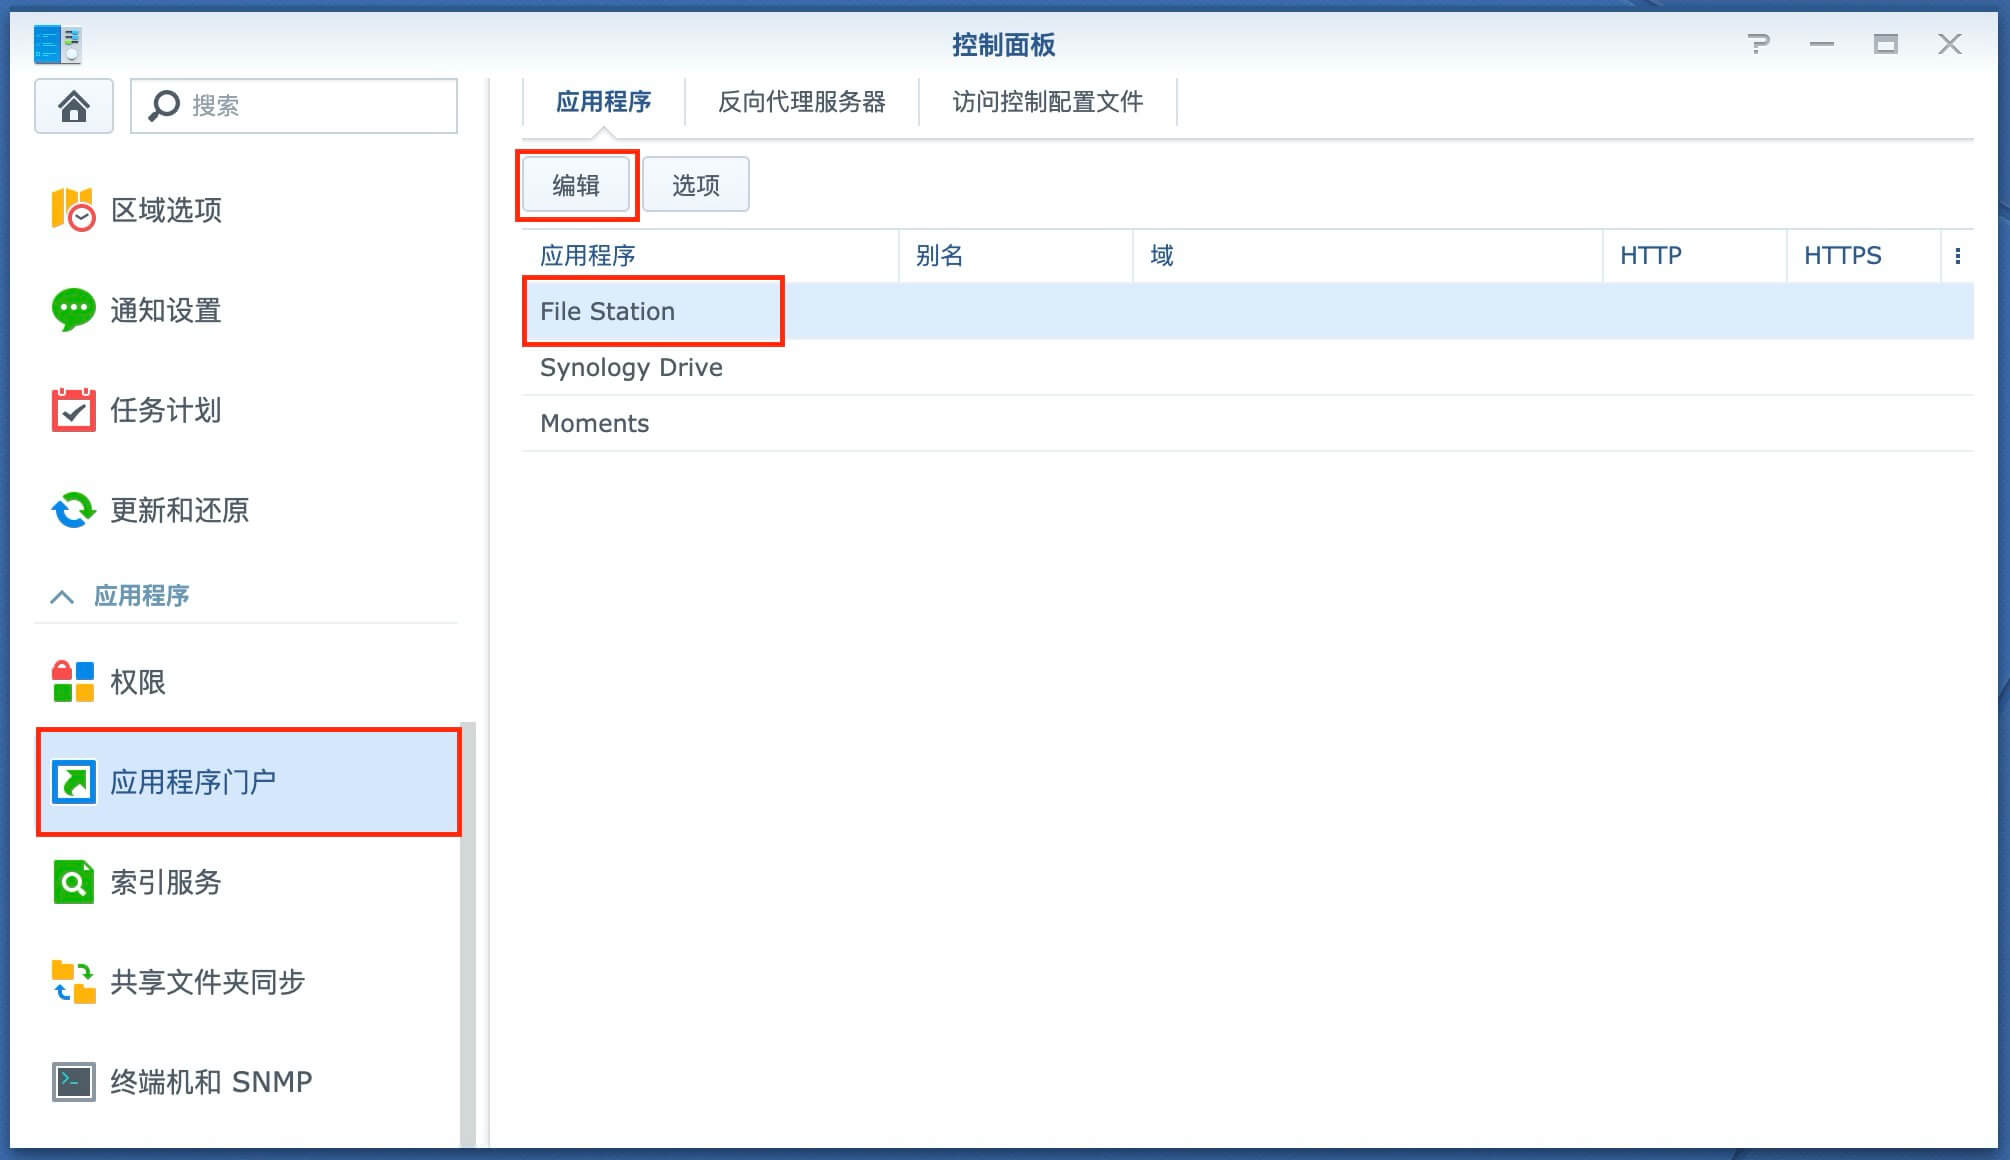Collapse the 应用程序 section chevron
This screenshot has width=2010, height=1160.
62,597
